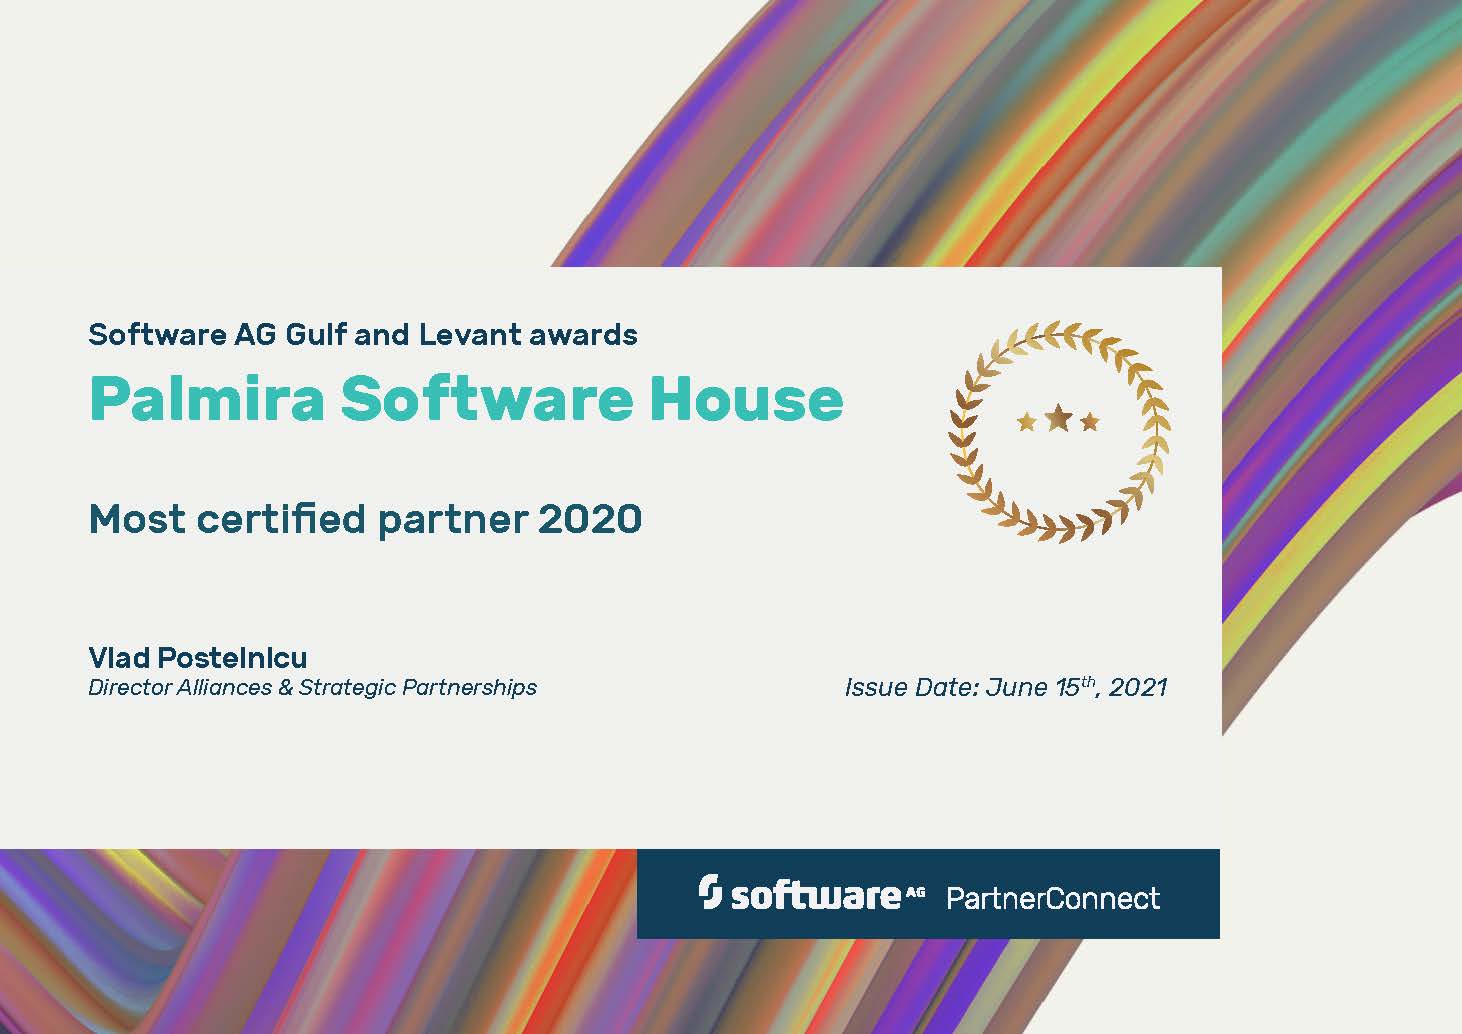The height and width of the screenshot is (1034, 1462).
Task: Click the gold laurel wreath emblem
Action: (1059, 431)
